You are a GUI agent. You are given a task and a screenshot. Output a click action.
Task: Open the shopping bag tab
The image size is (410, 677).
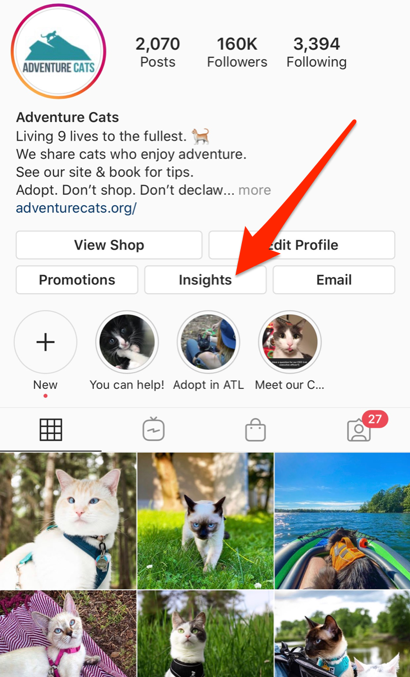[x=255, y=430]
